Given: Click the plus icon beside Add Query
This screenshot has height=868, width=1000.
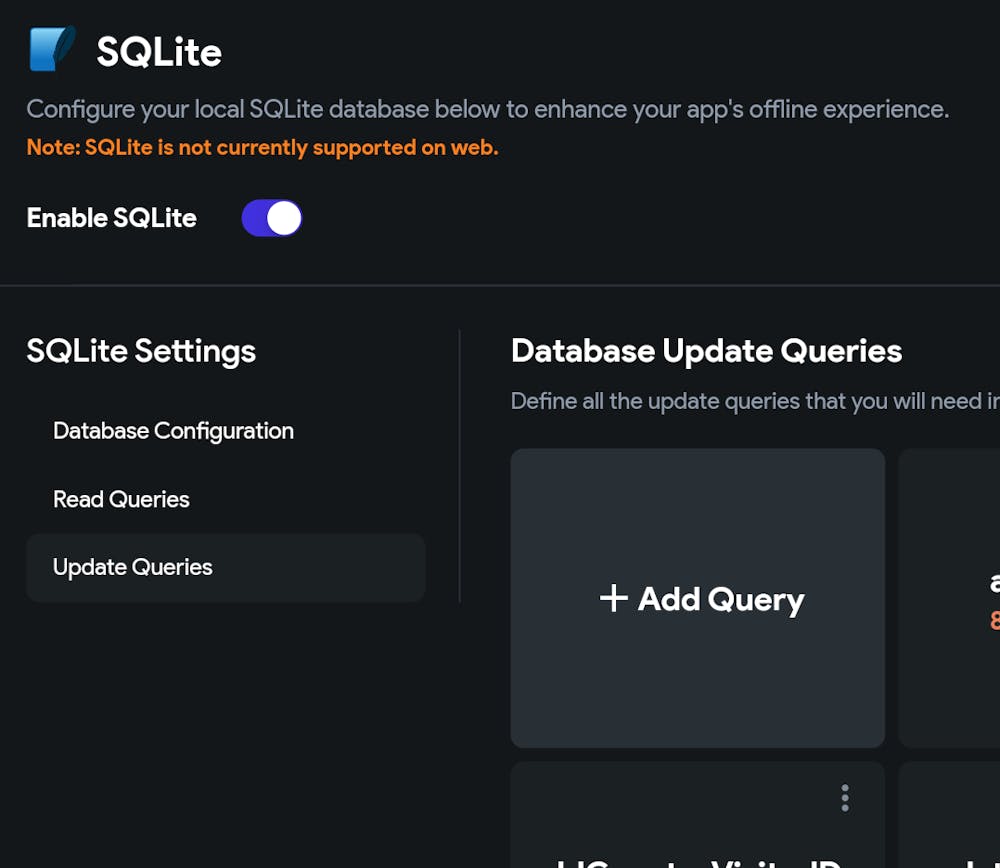Looking at the screenshot, I should [x=613, y=598].
